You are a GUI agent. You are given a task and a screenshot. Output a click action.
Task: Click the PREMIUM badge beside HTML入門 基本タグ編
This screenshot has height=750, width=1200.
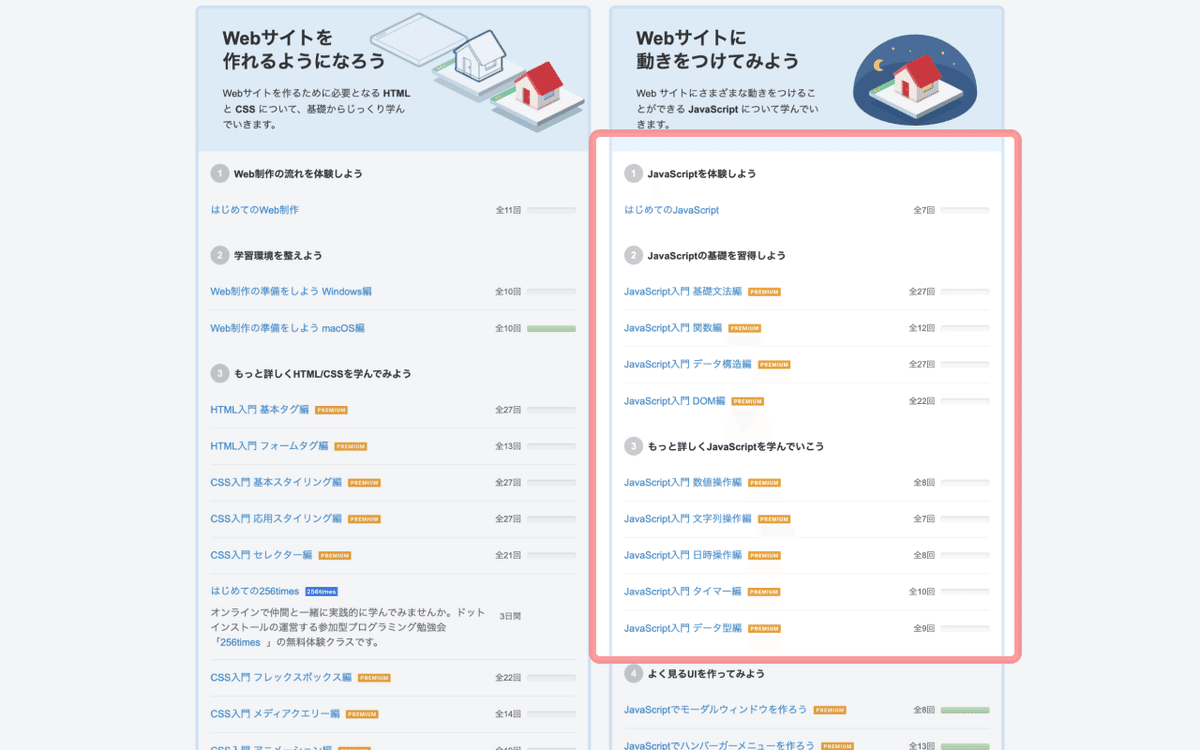click(x=332, y=410)
